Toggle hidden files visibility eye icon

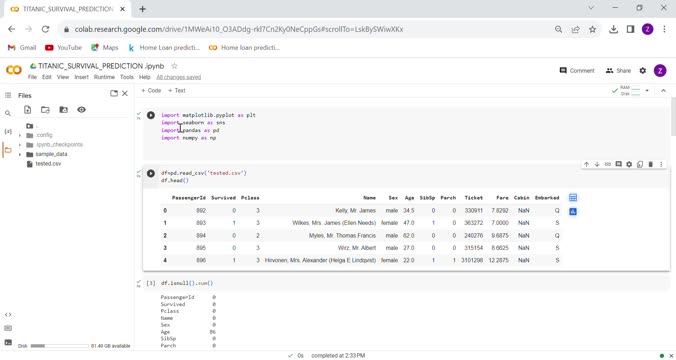tap(81, 110)
